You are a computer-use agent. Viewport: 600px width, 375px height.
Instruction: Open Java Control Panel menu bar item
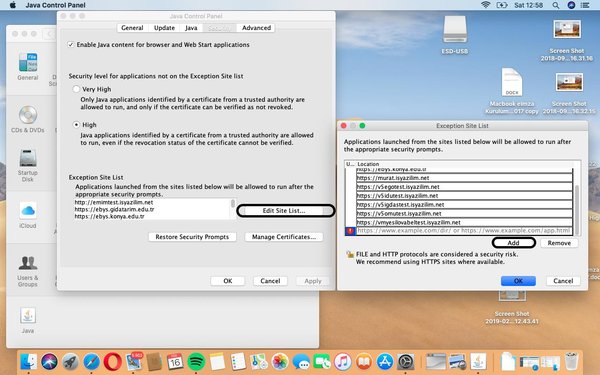point(55,5)
